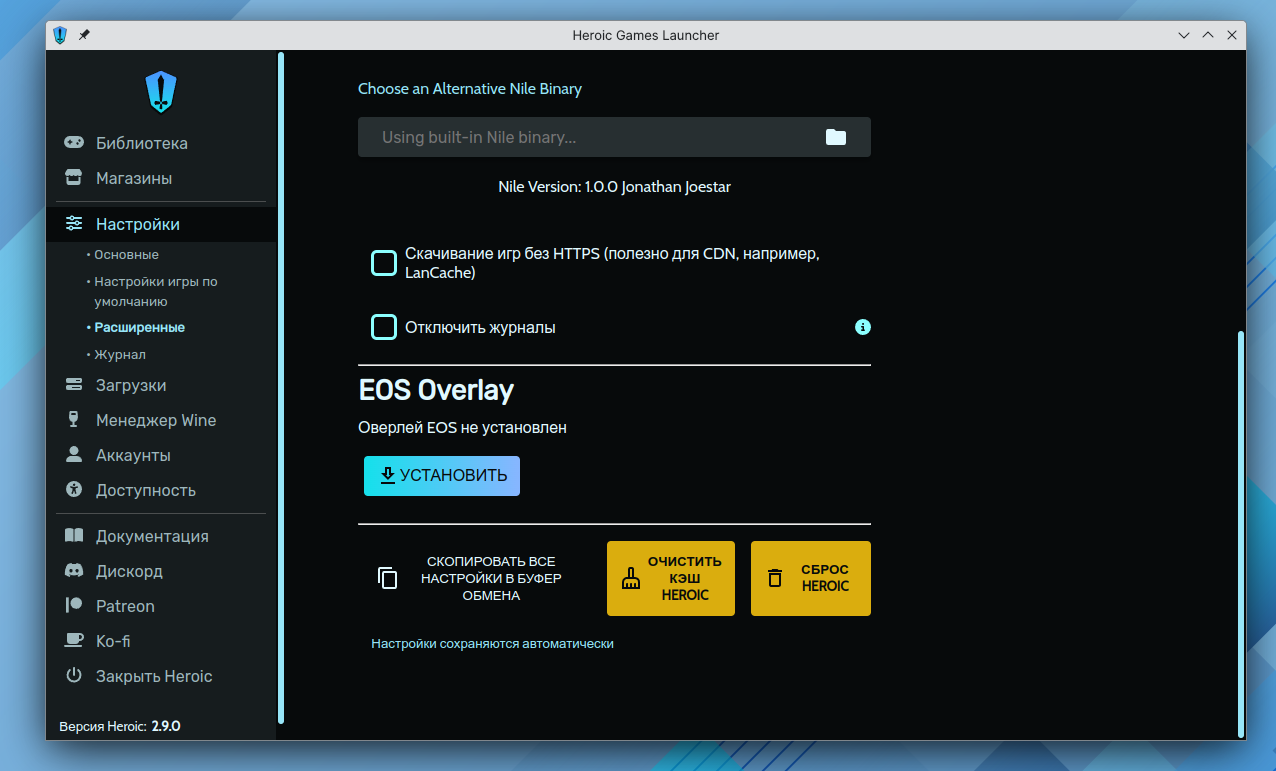Click the Версия Heroic: 2.9.0 label
The image size is (1276, 771).
(x=120, y=726)
